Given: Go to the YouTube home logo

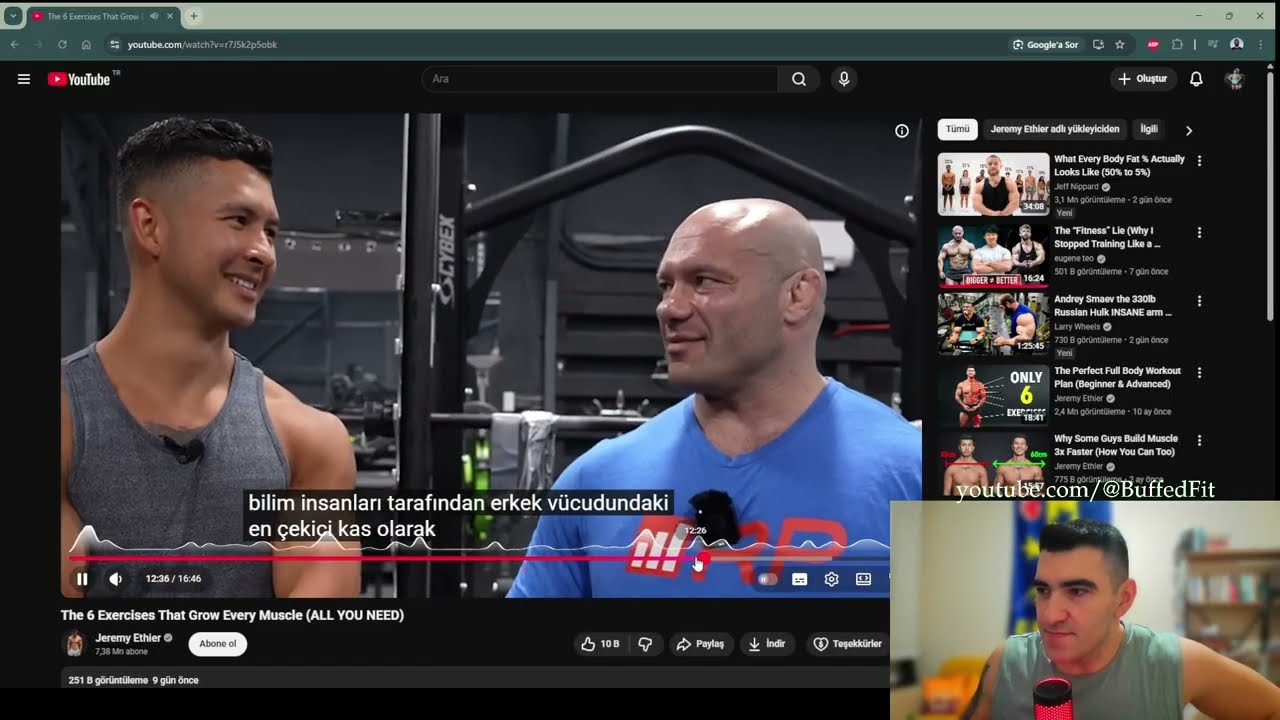Looking at the screenshot, I should click(x=79, y=79).
